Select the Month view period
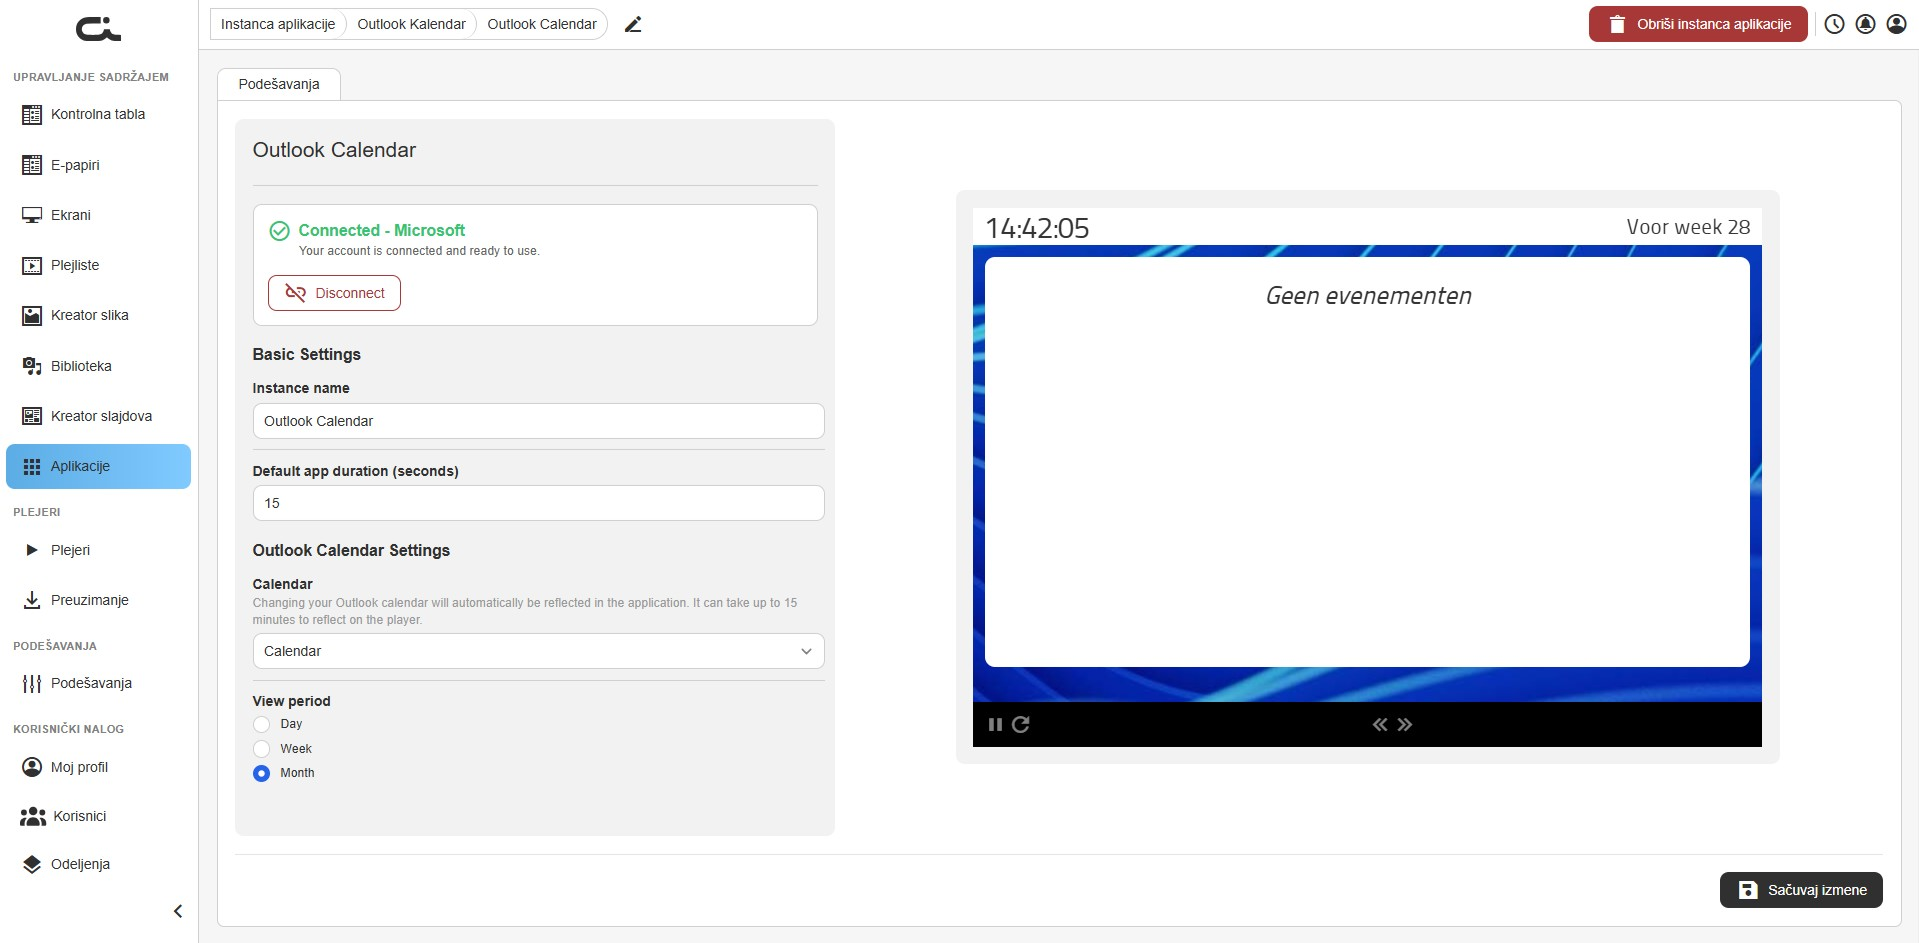1919x943 pixels. pos(262,773)
